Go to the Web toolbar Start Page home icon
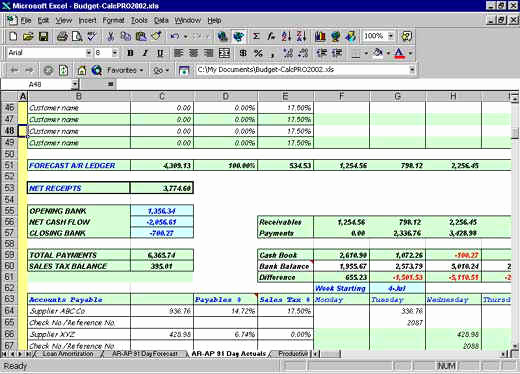Screen dimensions: 520x374 (82, 70)
